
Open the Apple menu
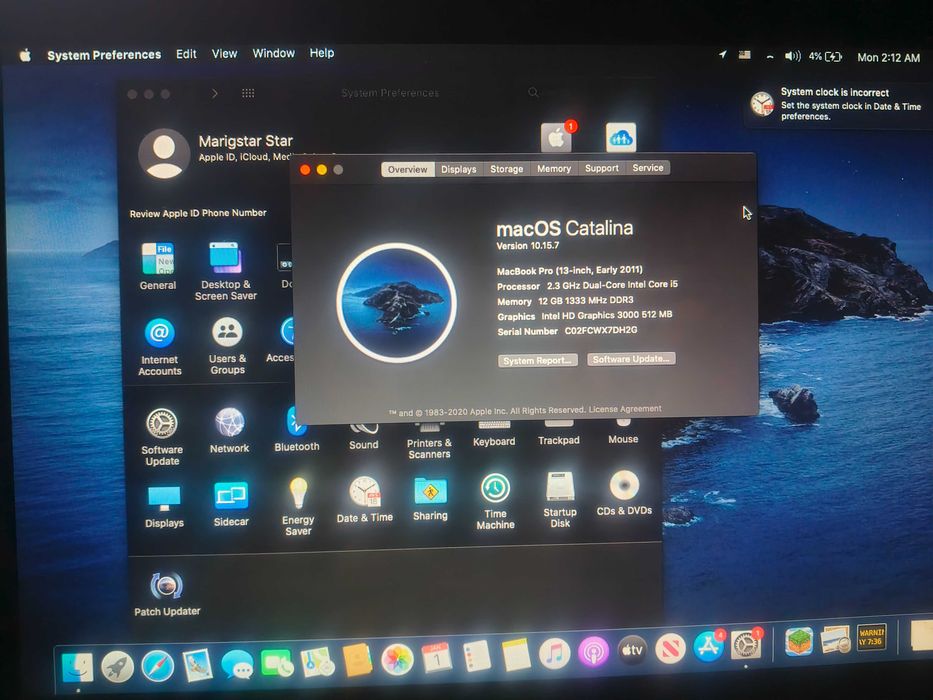tap(25, 56)
